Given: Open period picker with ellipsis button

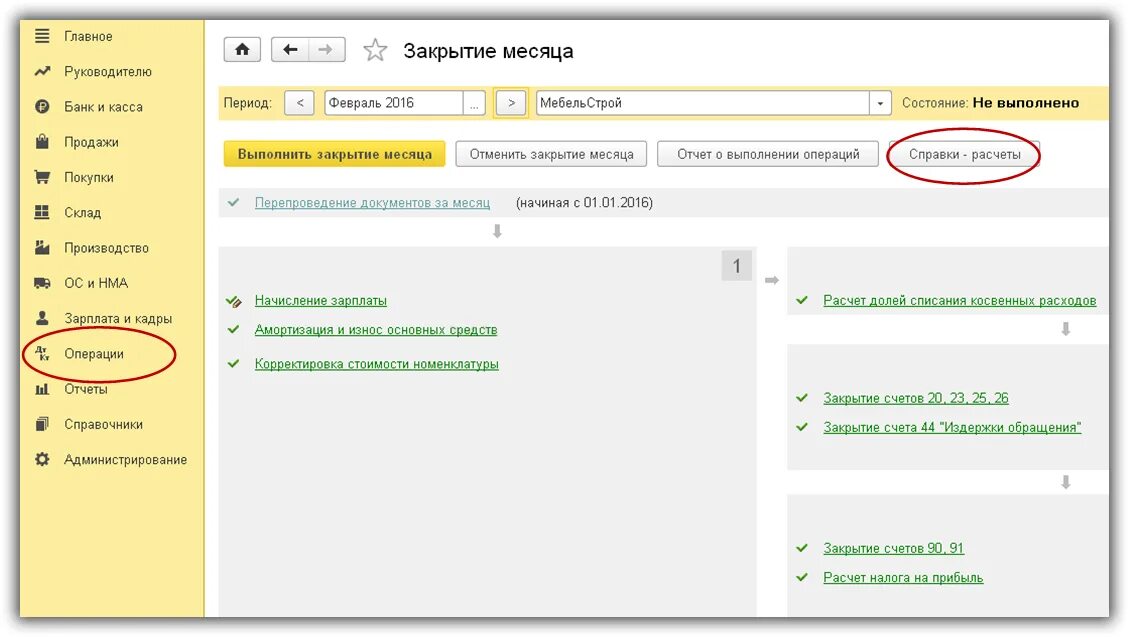Looking at the screenshot, I should coord(474,104).
